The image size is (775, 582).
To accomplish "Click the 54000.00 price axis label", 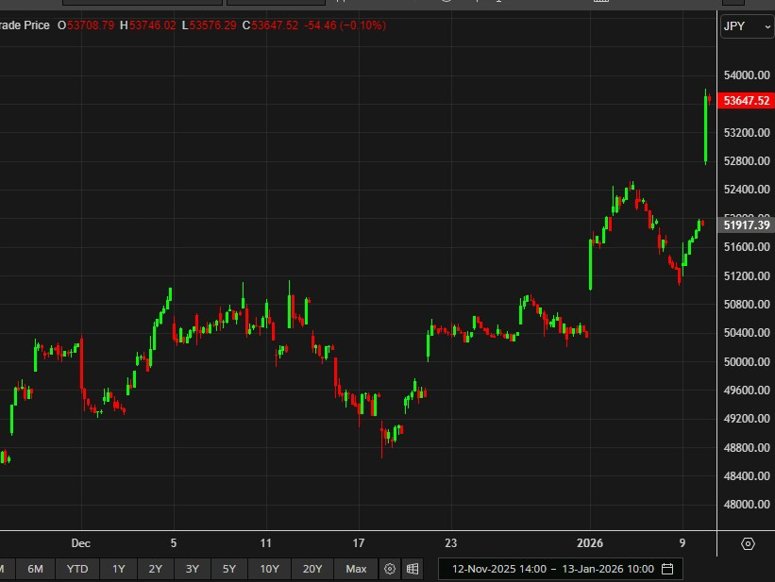I will coord(746,75).
